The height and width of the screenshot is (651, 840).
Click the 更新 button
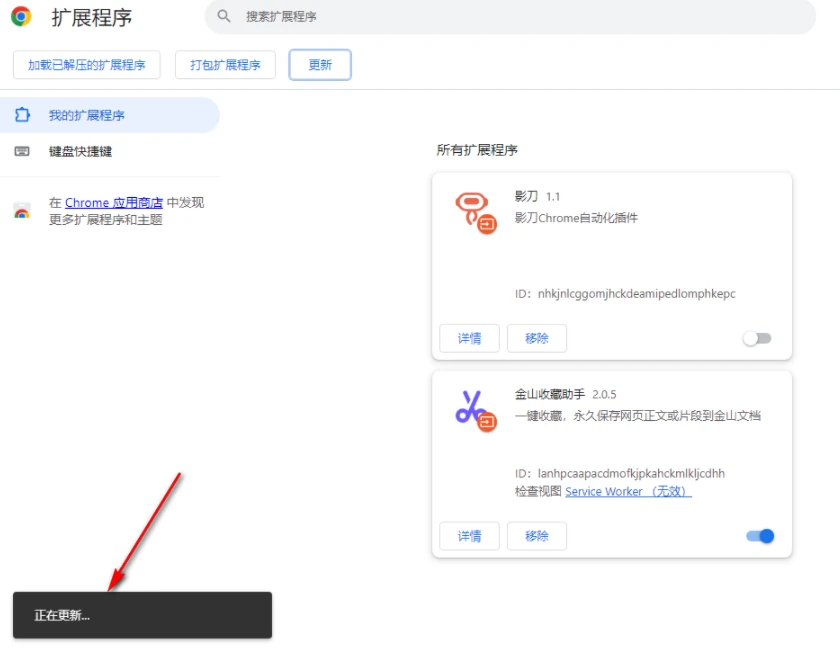[x=319, y=64]
